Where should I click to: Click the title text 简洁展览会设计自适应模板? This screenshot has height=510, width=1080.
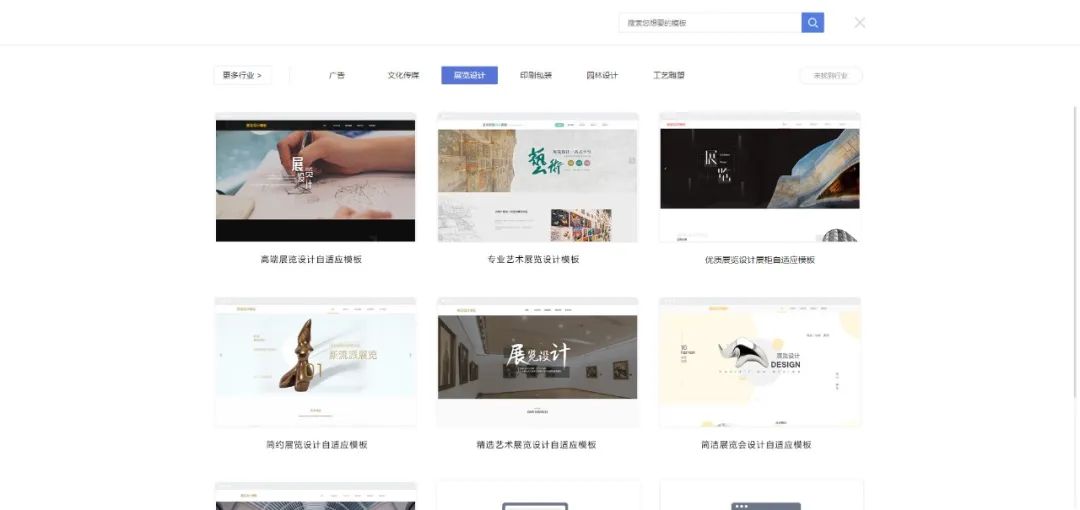[756, 445]
